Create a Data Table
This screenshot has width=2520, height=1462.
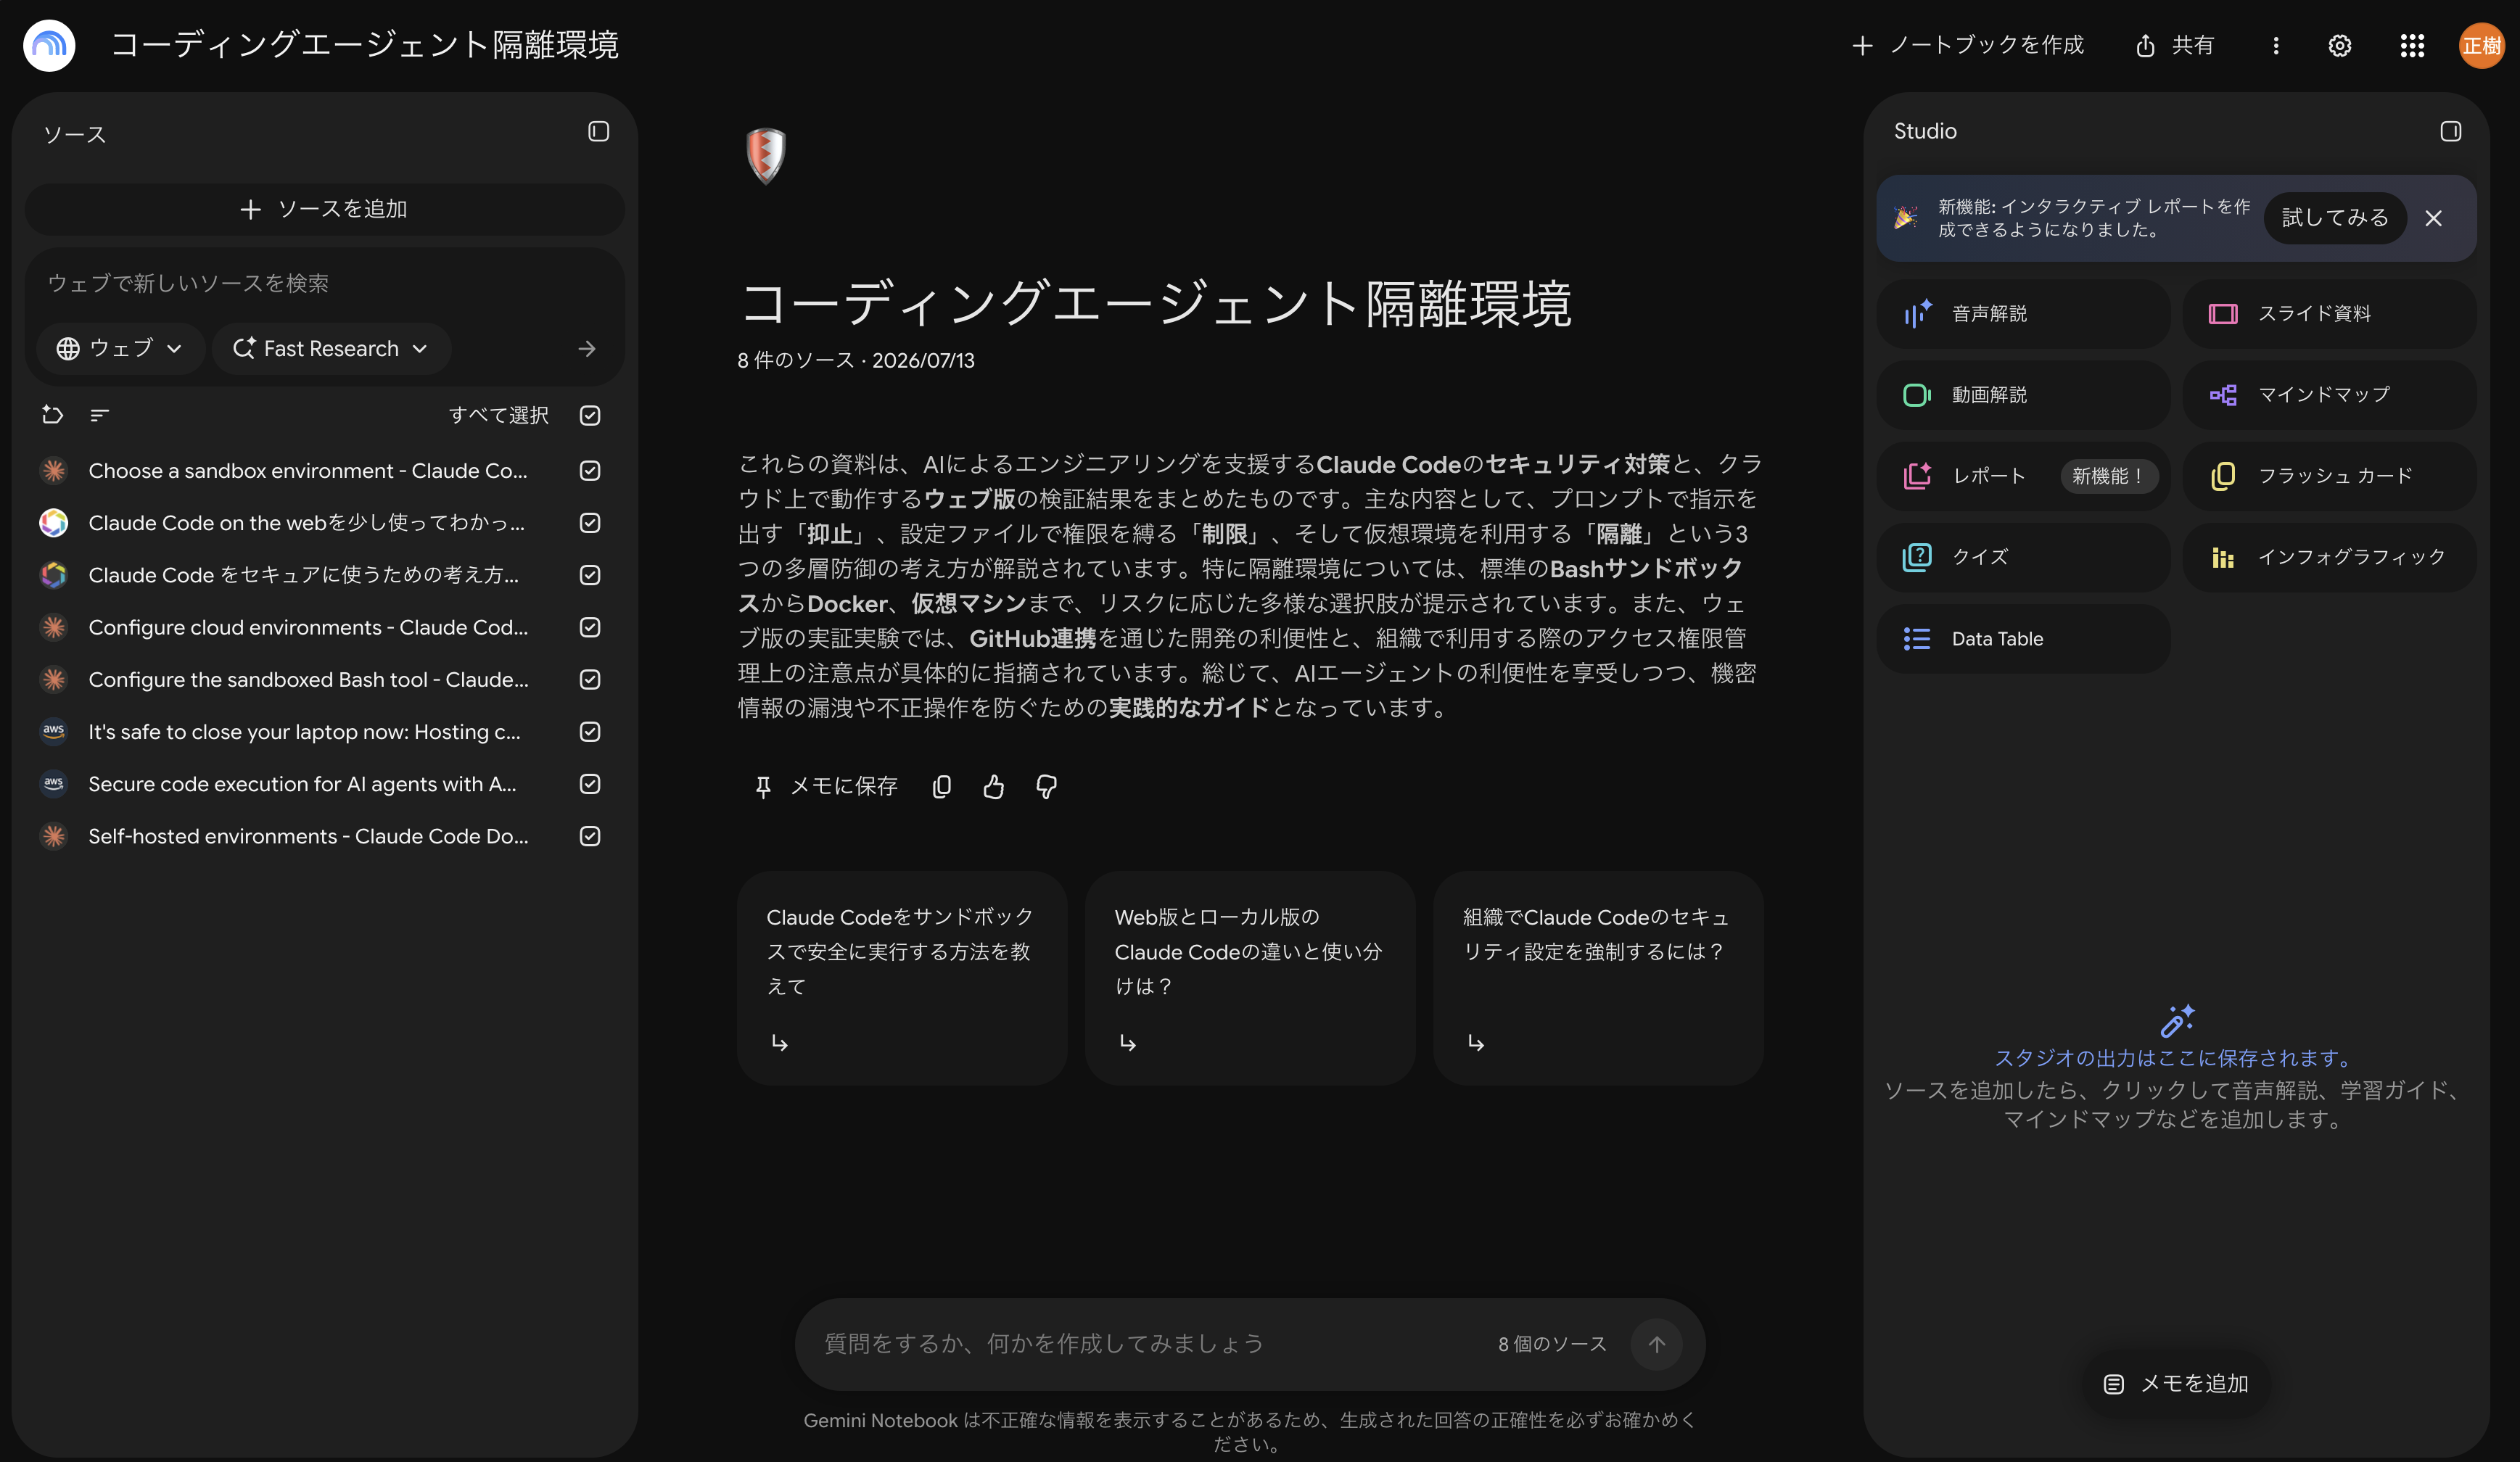point(2024,639)
